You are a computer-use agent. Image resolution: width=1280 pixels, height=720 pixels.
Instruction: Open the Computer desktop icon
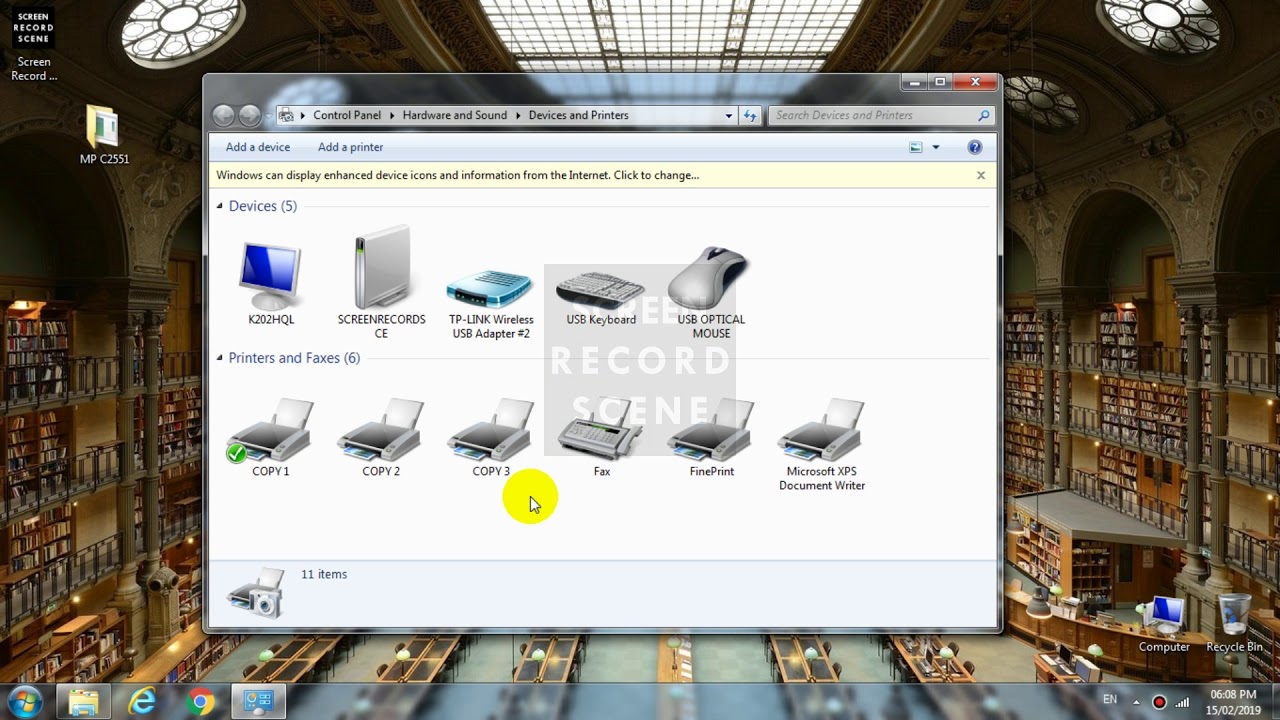tap(1164, 624)
